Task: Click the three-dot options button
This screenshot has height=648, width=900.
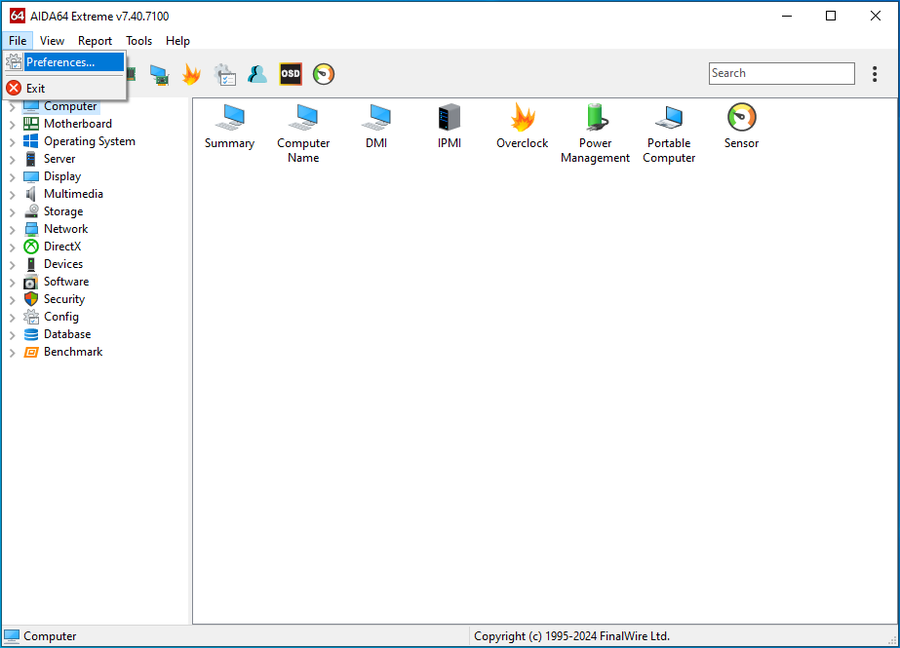Action: 875,74
